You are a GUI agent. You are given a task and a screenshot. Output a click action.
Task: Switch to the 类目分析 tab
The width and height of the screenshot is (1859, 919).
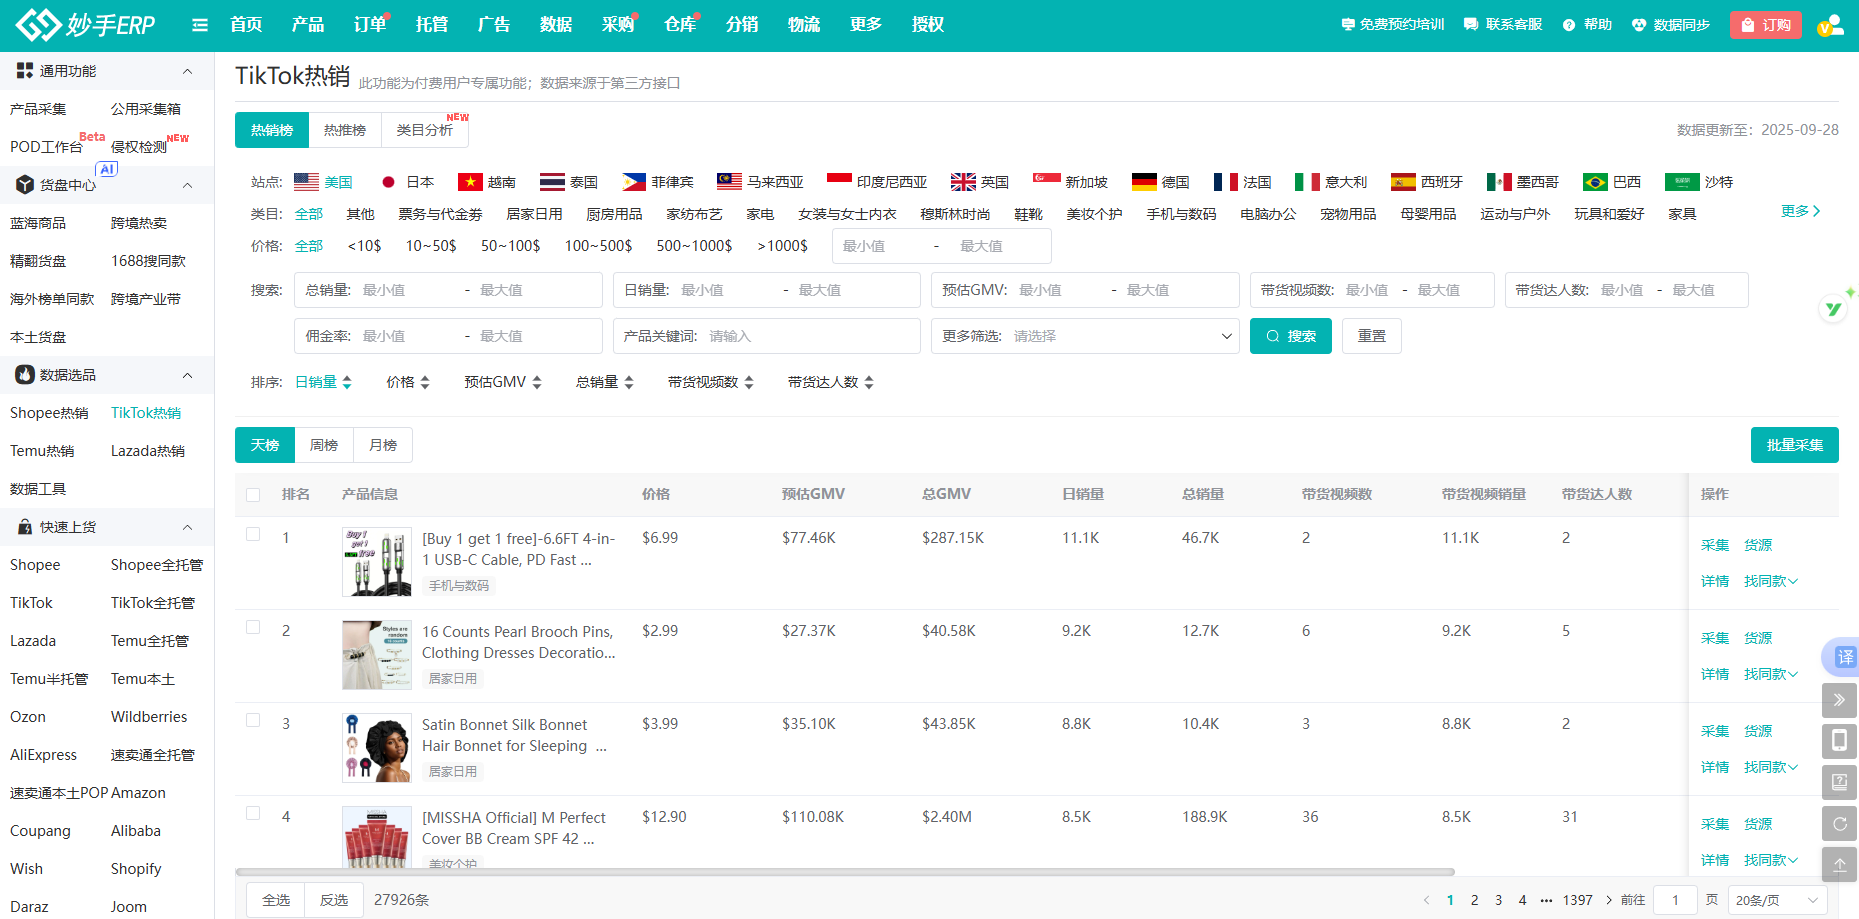pyautogui.click(x=425, y=130)
